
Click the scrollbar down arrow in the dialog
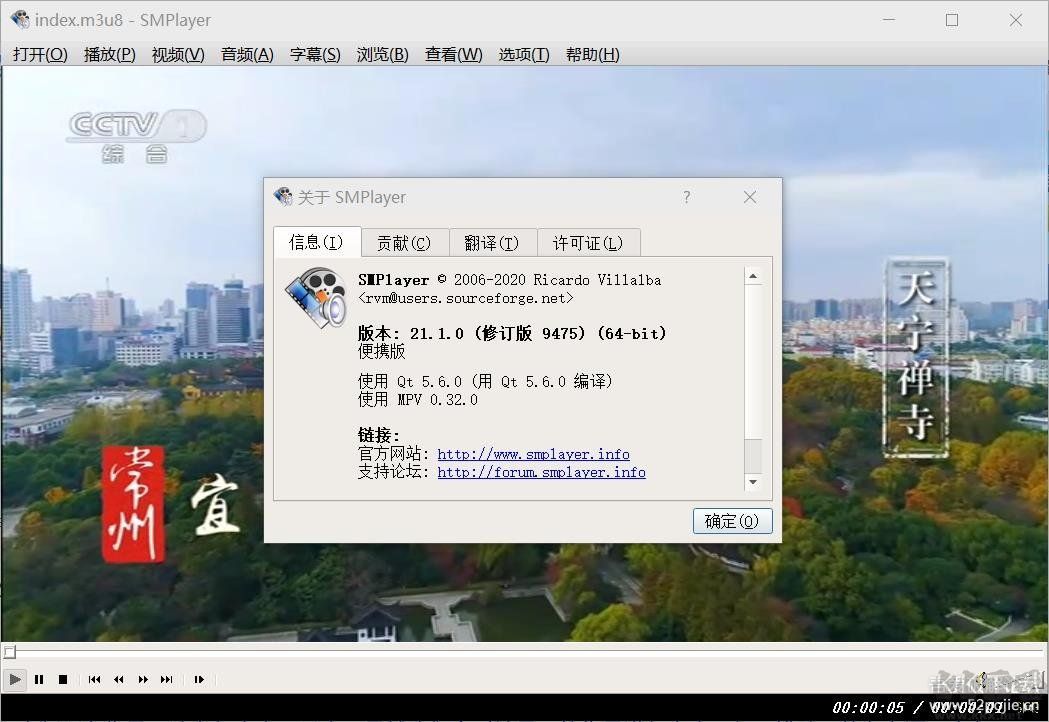tap(753, 483)
